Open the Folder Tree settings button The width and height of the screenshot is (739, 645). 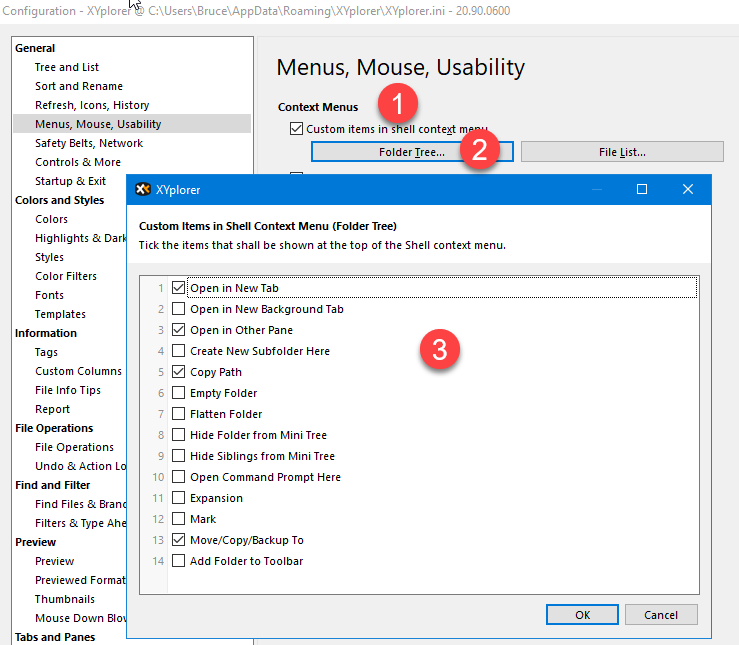(411, 152)
